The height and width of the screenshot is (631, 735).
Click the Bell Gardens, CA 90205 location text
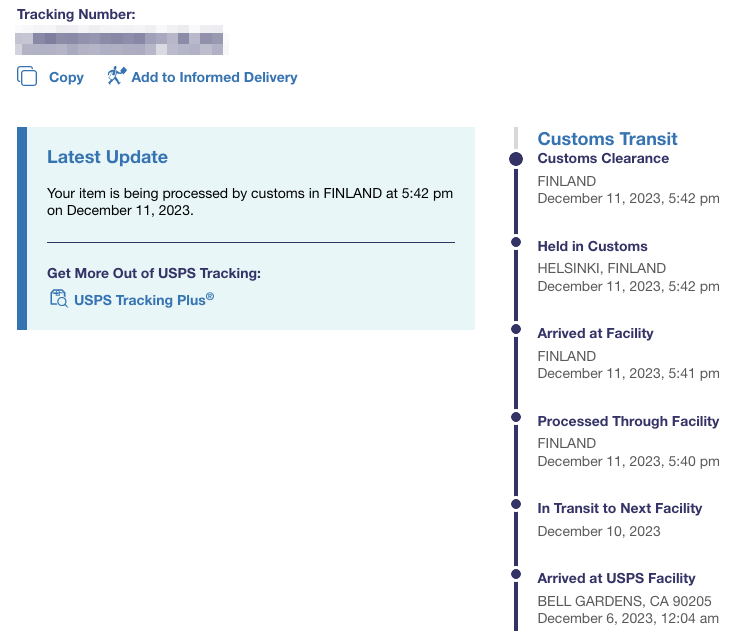click(x=624, y=601)
